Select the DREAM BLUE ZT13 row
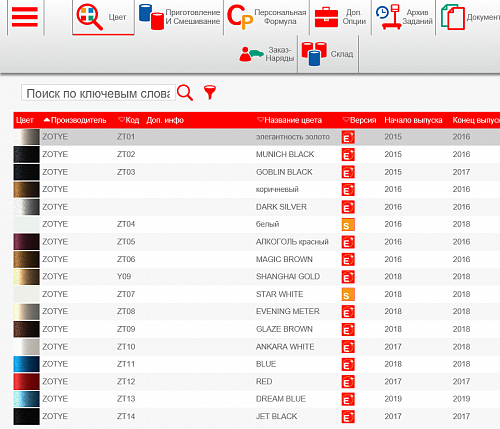The height and width of the screenshot is (429, 500). tap(257, 399)
